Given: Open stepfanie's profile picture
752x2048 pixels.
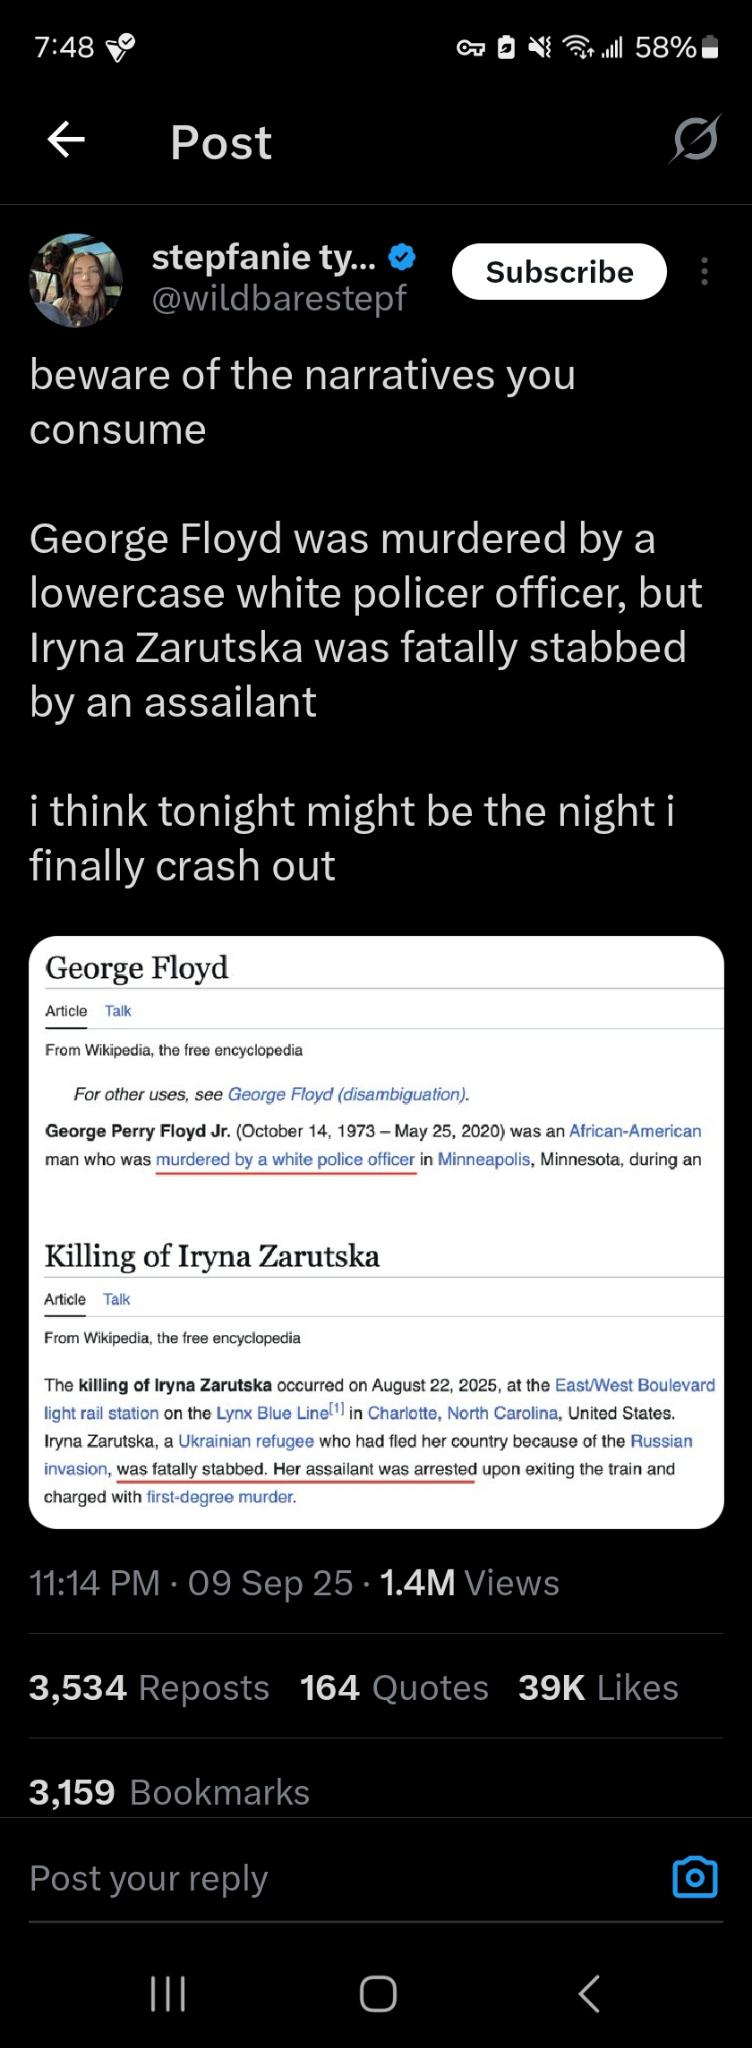Looking at the screenshot, I should point(76,280).
